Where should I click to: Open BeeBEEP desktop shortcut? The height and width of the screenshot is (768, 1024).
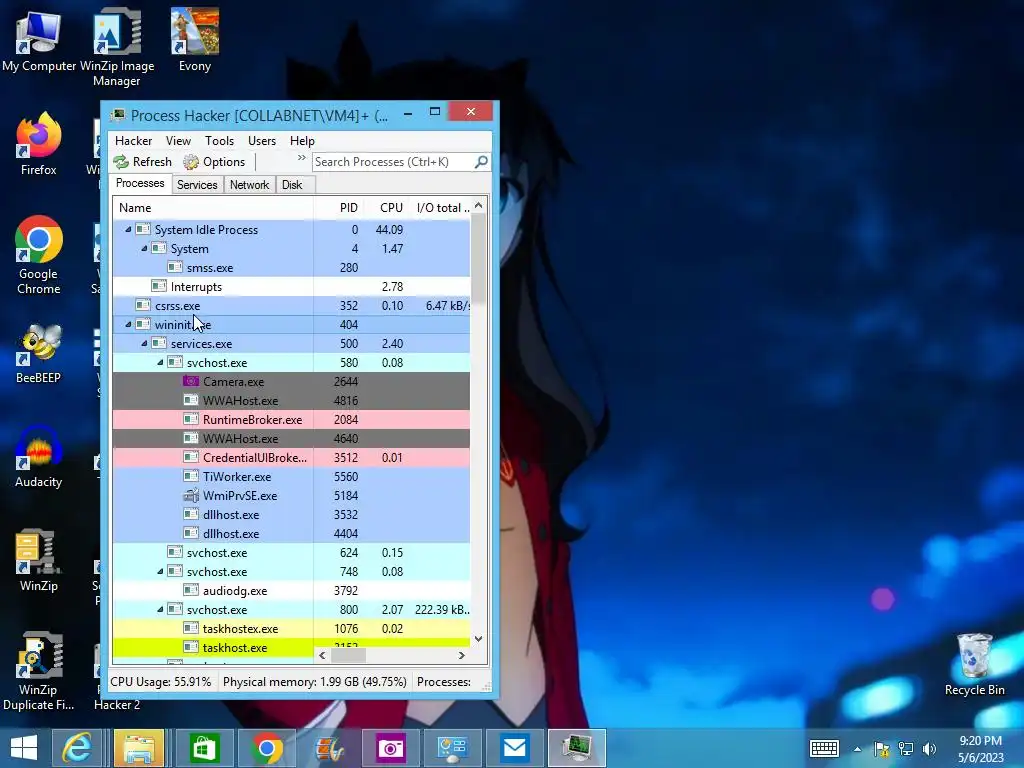(x=39, y=353)
